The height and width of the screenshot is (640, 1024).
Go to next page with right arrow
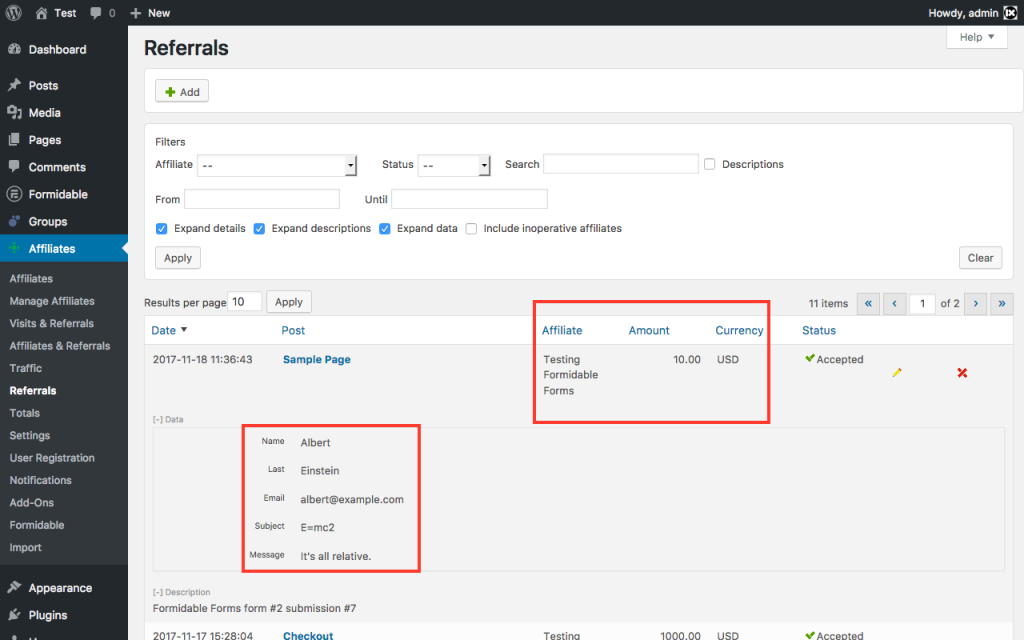tap(975, 303)
